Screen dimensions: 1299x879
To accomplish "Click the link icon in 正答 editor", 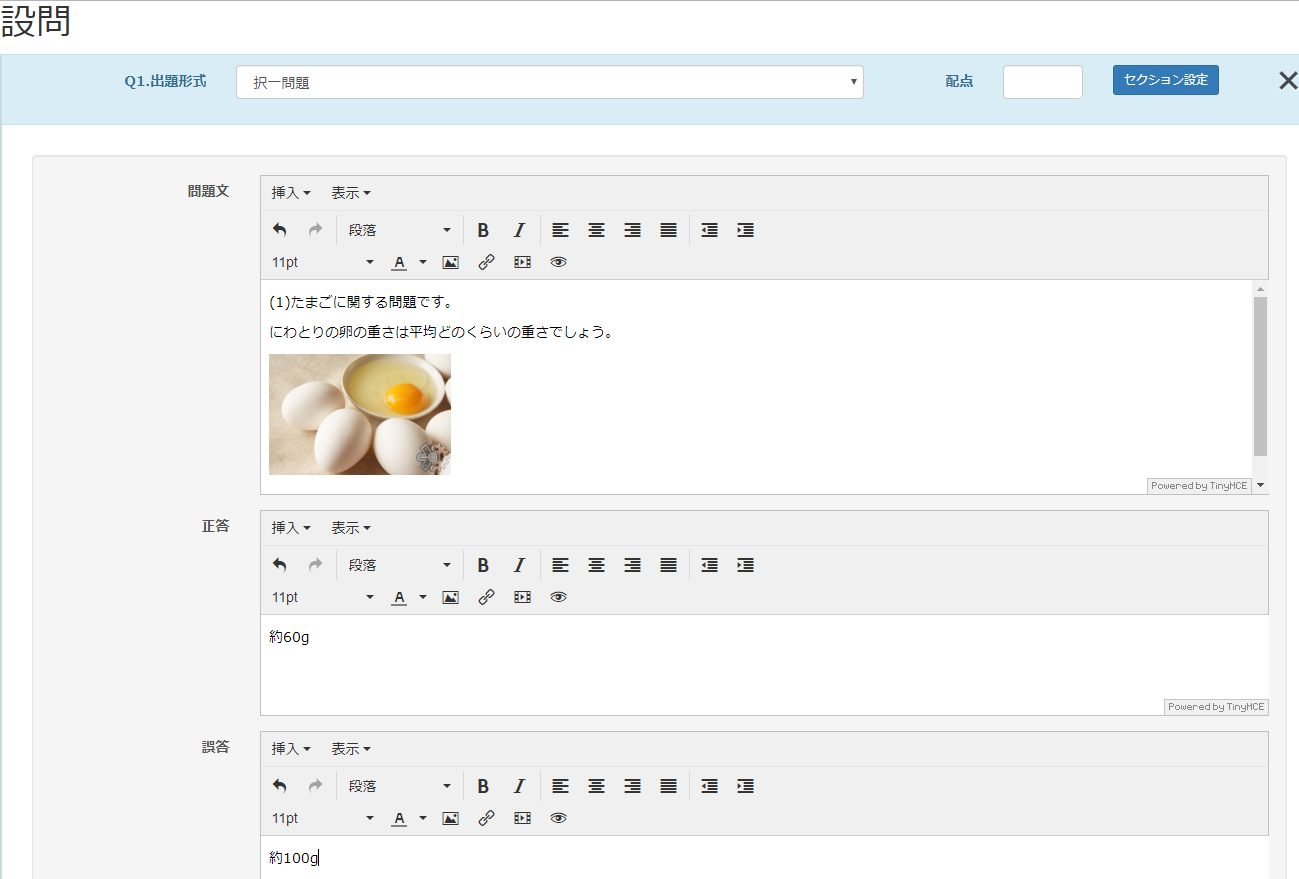I will click(487, 597).
